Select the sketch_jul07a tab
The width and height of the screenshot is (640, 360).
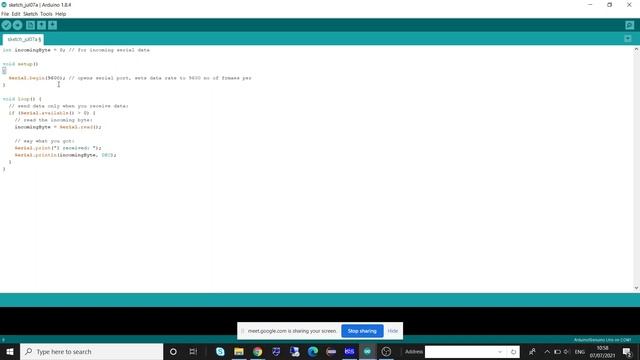pos(24,39)
